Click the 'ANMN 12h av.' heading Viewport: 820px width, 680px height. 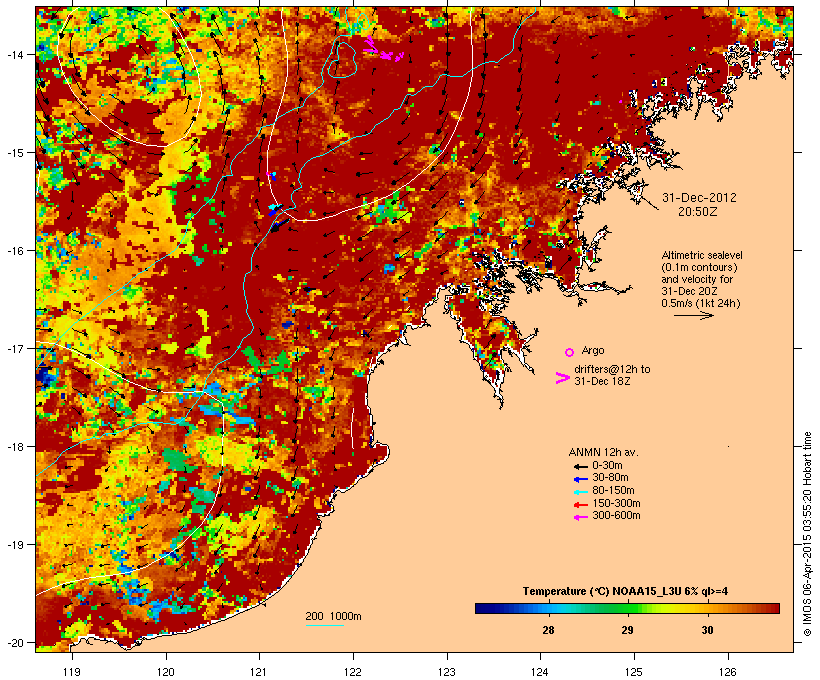[603, 452]
